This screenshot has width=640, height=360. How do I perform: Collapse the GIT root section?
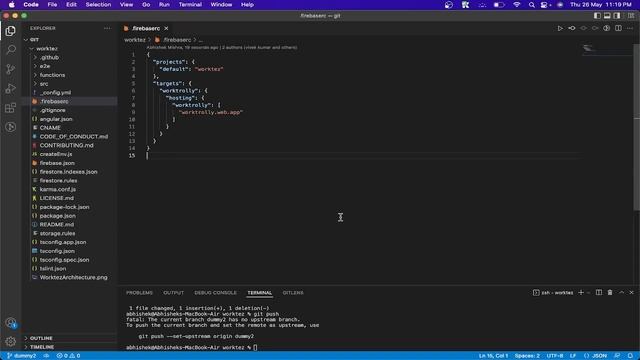coord(34,40)
